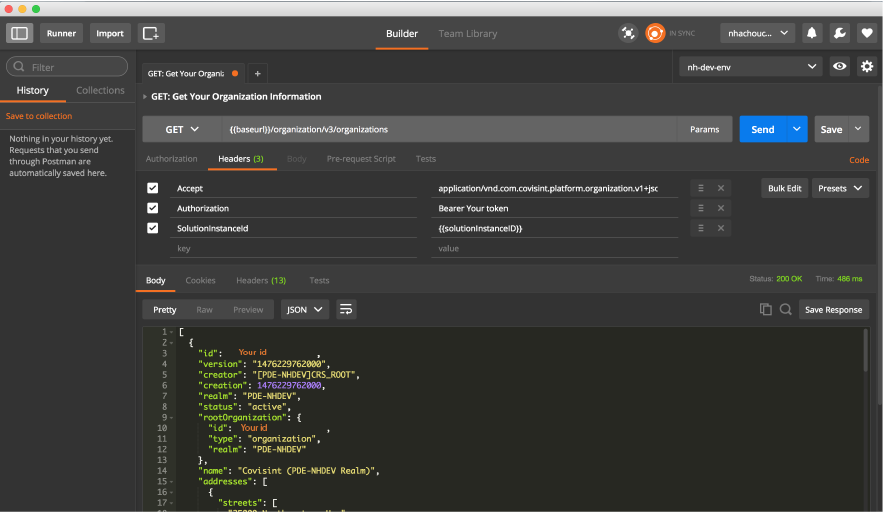This screenshot has width=883, height=512.
Task: Open the wrench settings icon
Action: pos(839,33)
